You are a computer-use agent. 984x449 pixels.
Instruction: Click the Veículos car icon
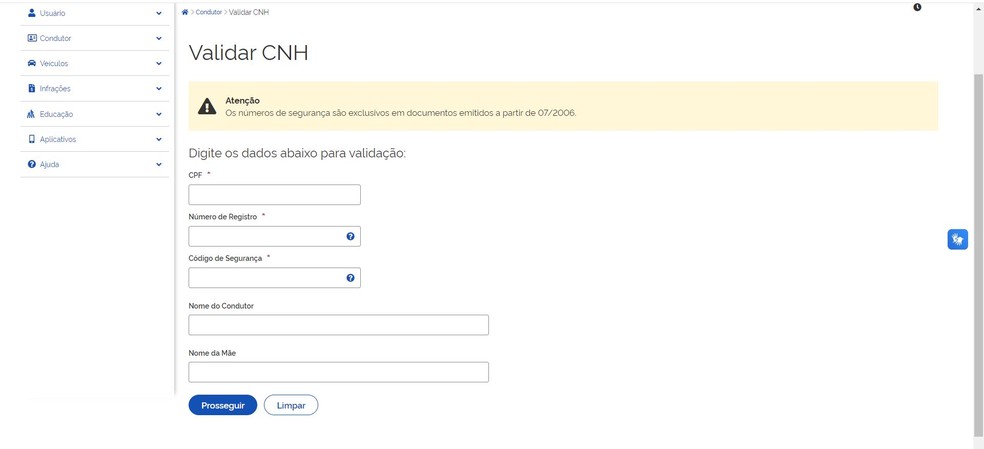[32, 63]
